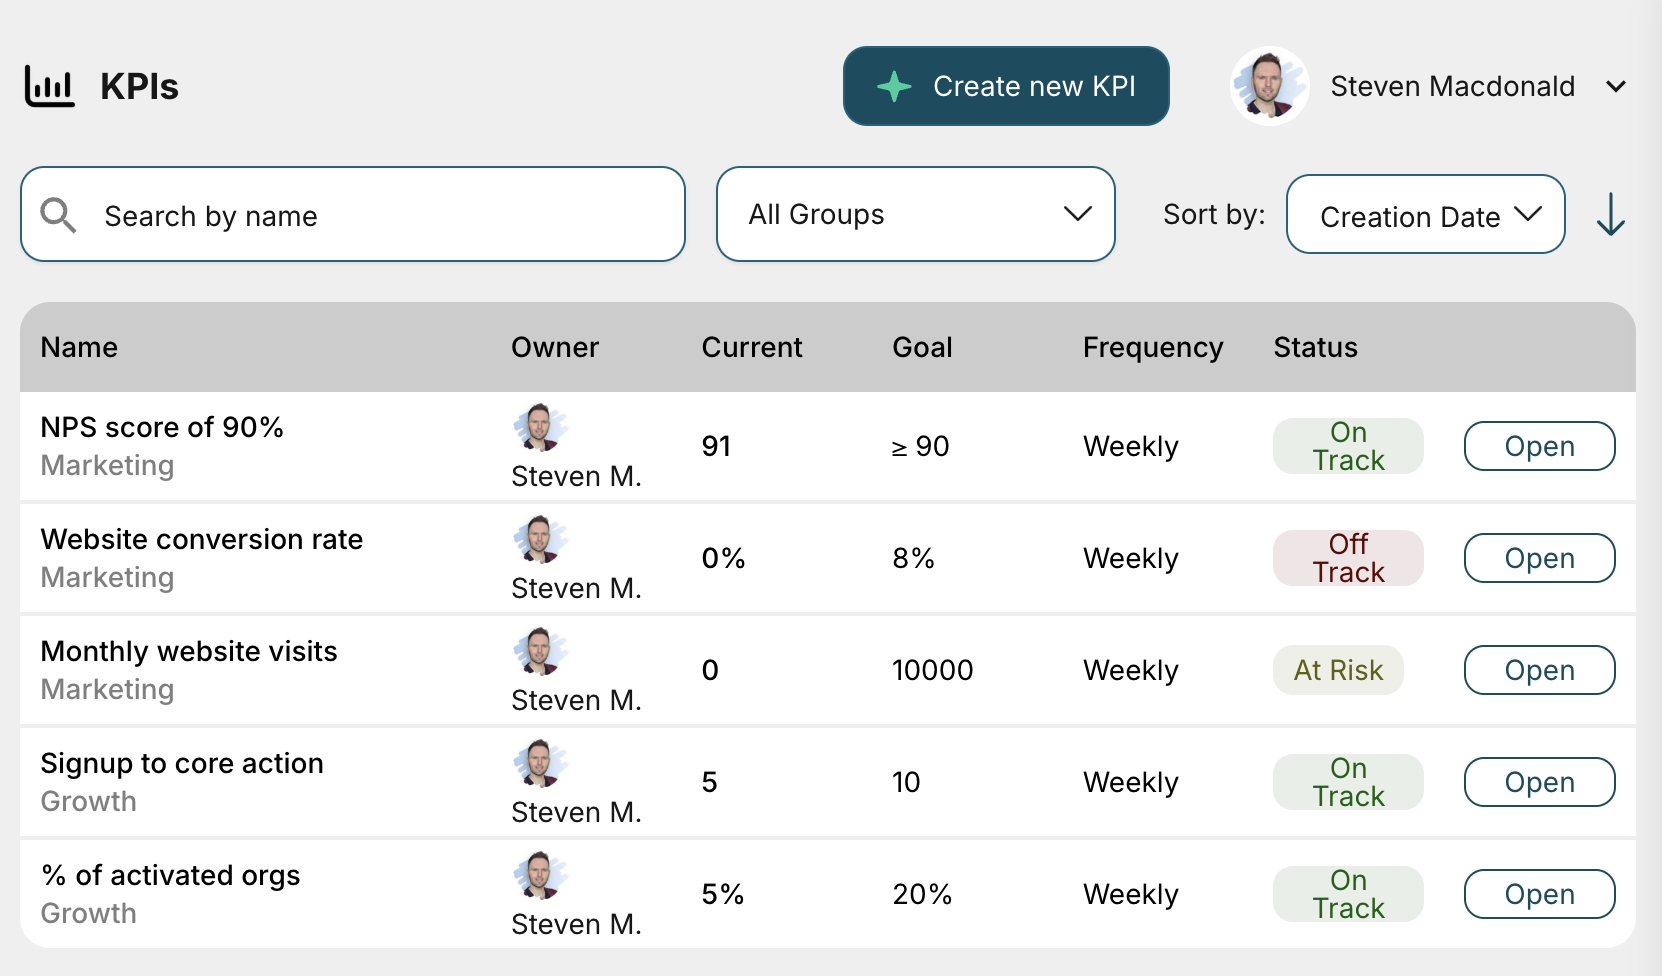Click the On Track badge for NPS score

tap(1347, 446)
